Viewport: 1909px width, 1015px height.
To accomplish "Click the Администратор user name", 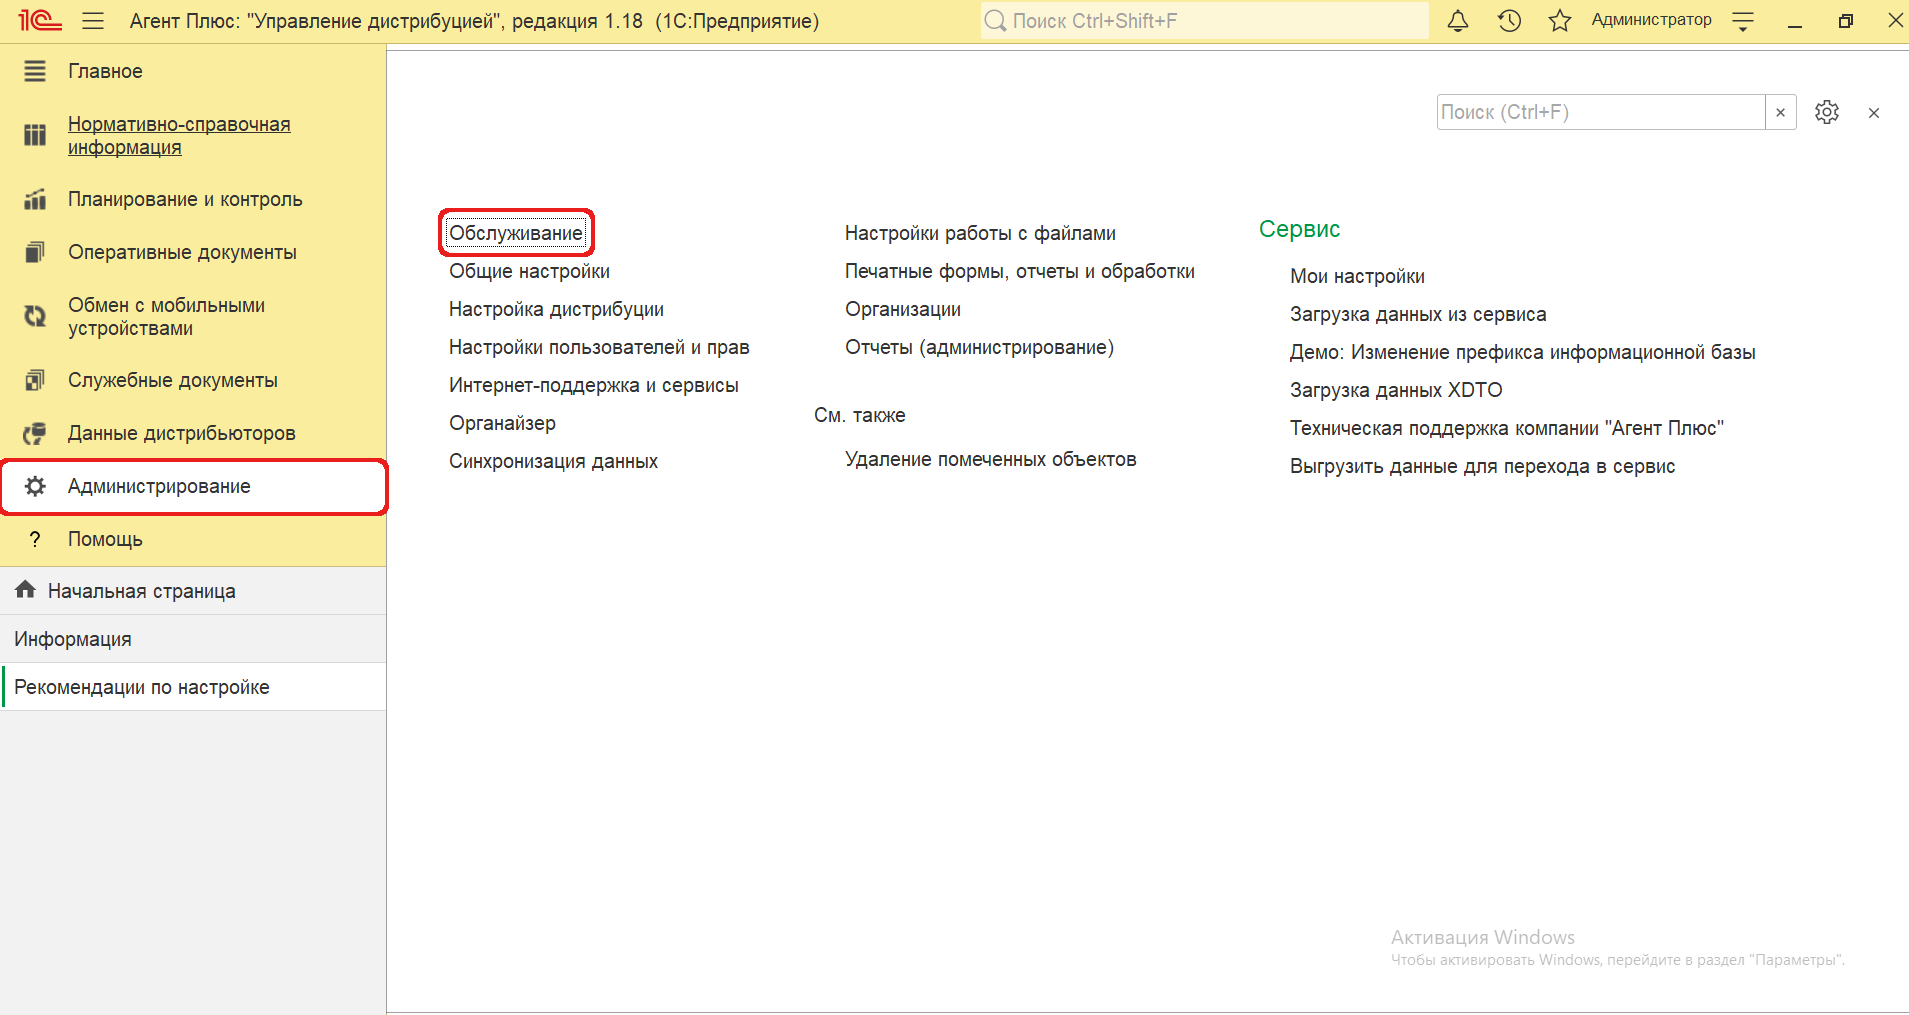I will [1651, 20].
